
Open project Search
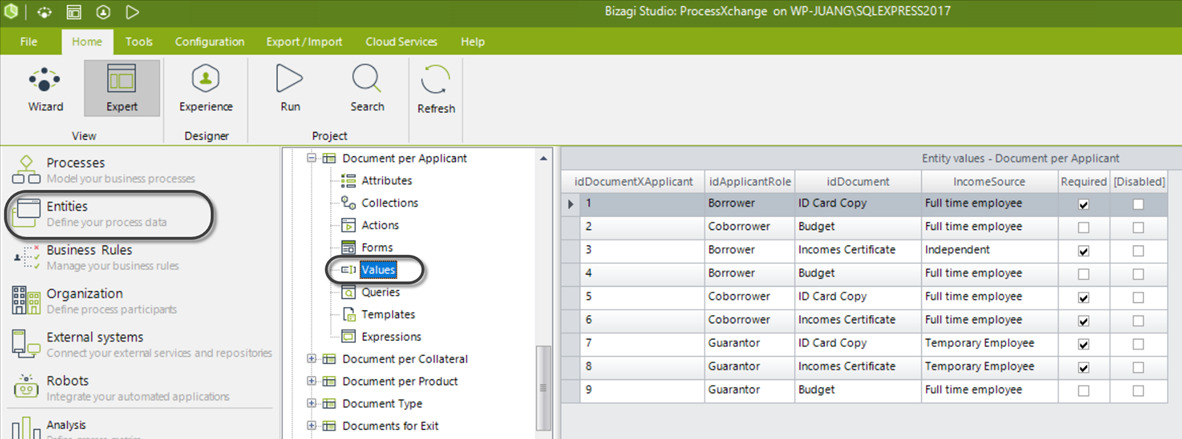point(367,88)
